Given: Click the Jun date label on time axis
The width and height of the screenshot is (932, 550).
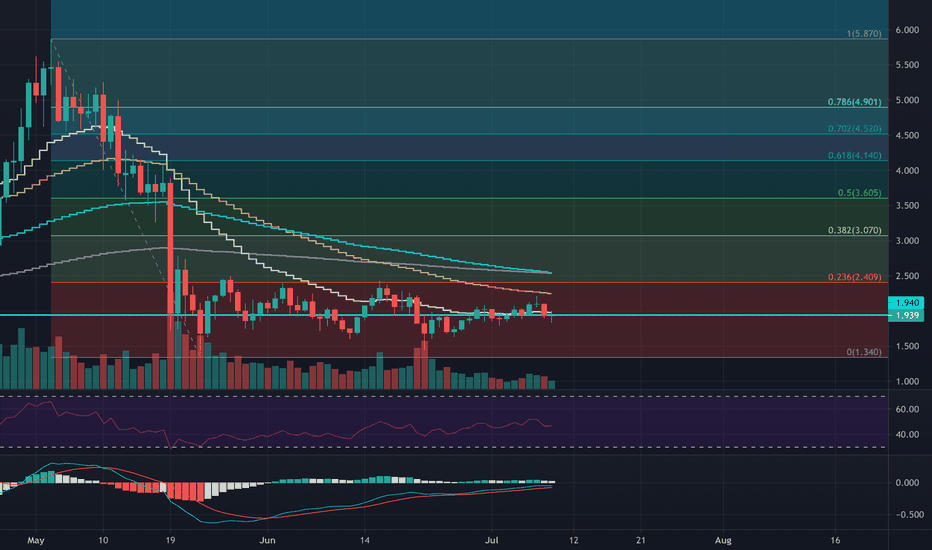Looking at the screenshot, I should tap(267, 540).
